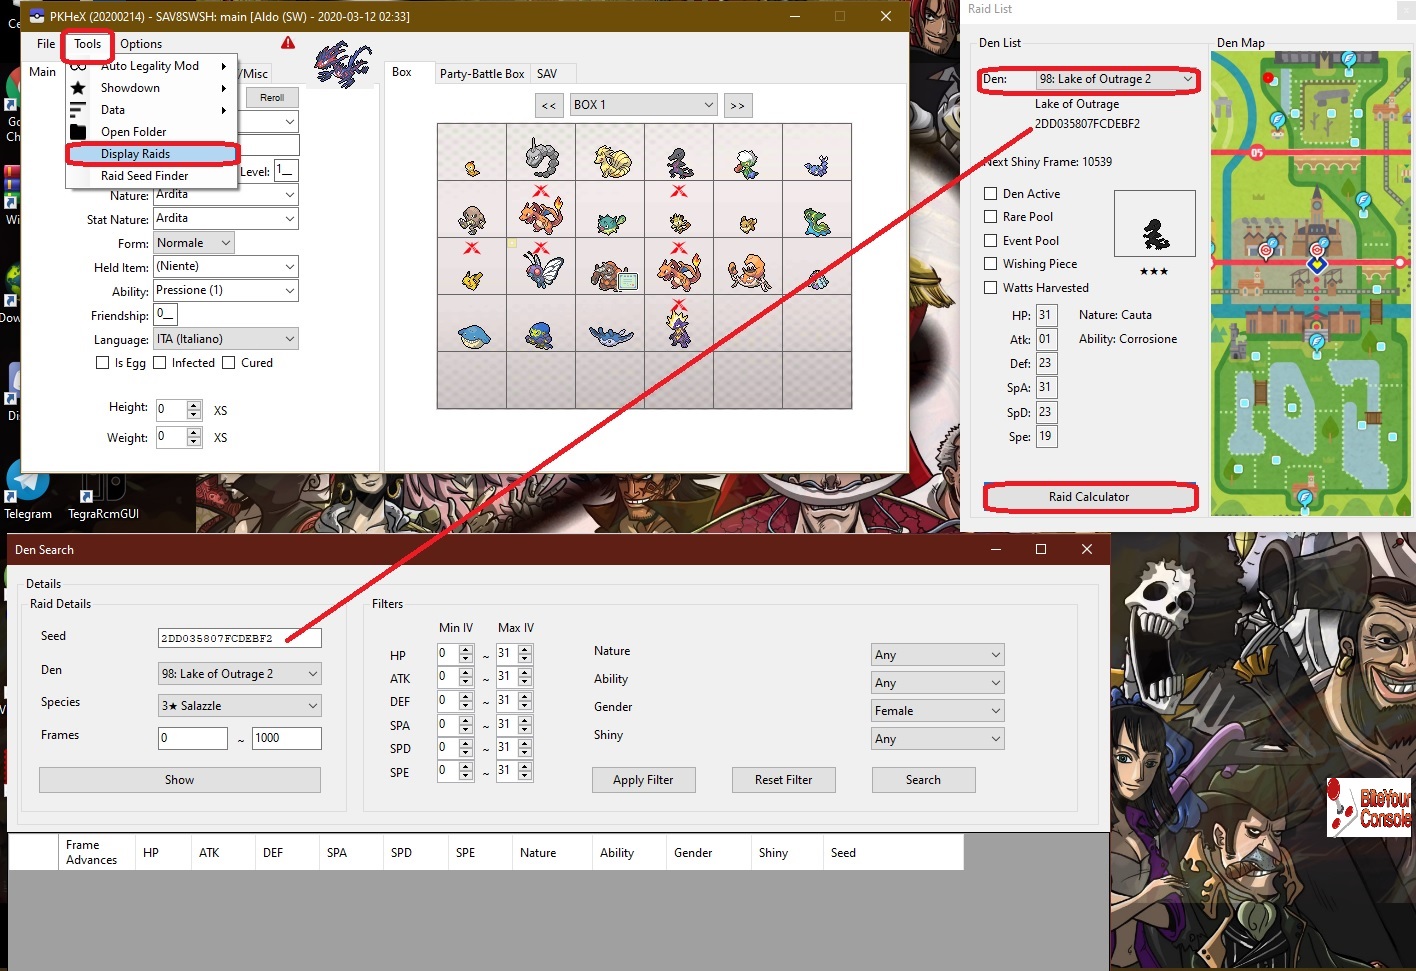The width and height of the screenshot is (1416, 971).
Task: Click the Seed input field in Den Search
Action: tap(240, 638)
